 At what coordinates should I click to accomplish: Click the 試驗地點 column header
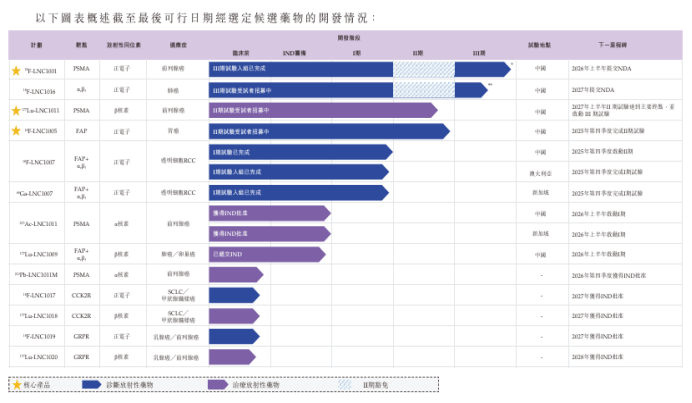[540, 45]
